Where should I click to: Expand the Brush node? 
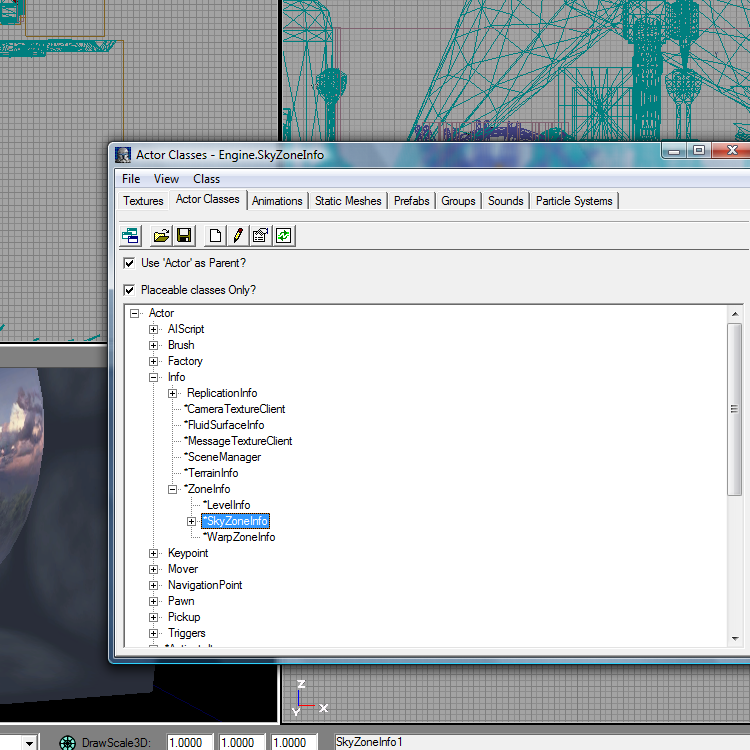coord(153,345)
